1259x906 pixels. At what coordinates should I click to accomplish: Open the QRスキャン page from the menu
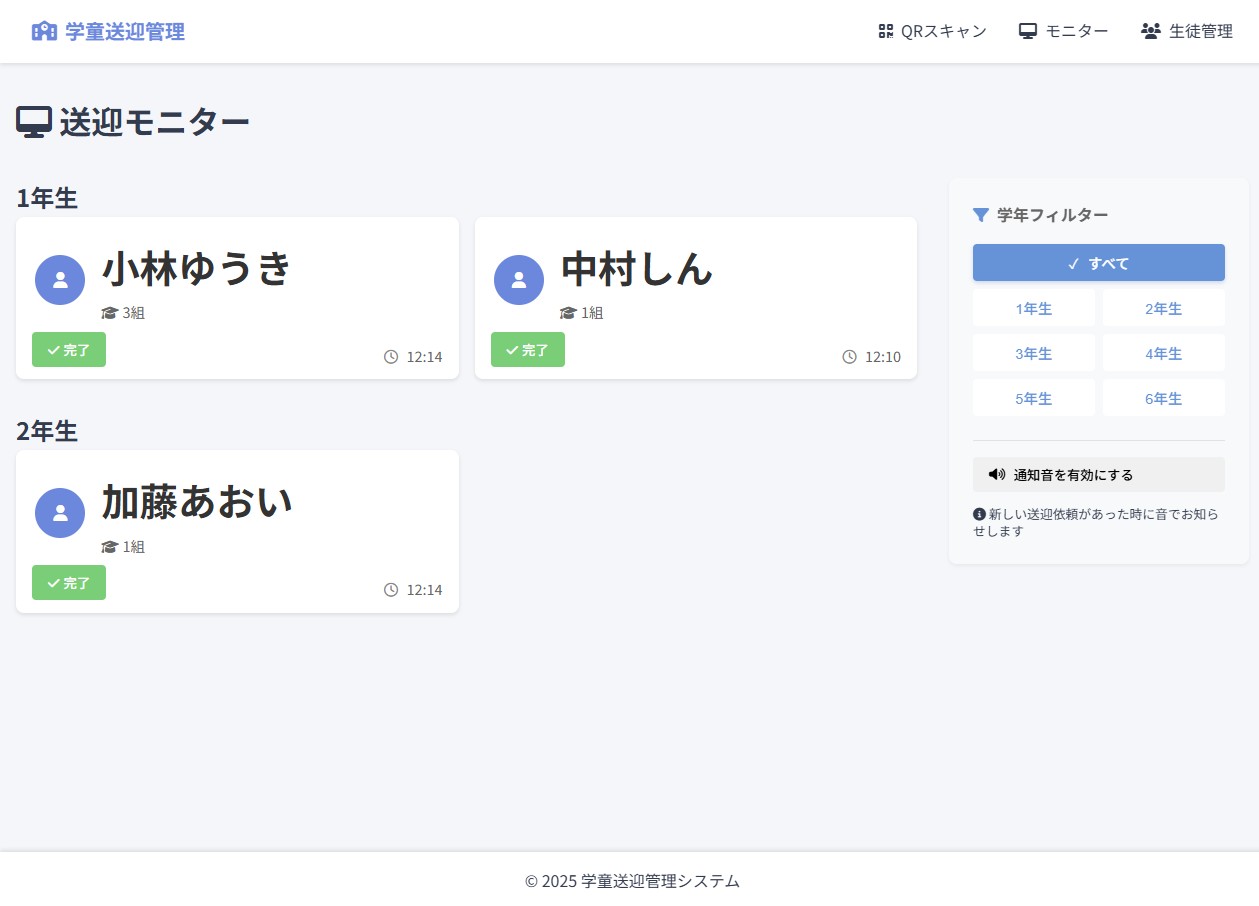(930, 30)
